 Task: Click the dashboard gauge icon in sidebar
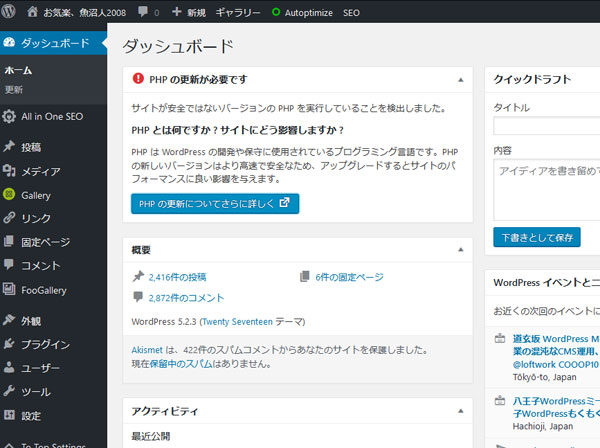coord(9,42)
